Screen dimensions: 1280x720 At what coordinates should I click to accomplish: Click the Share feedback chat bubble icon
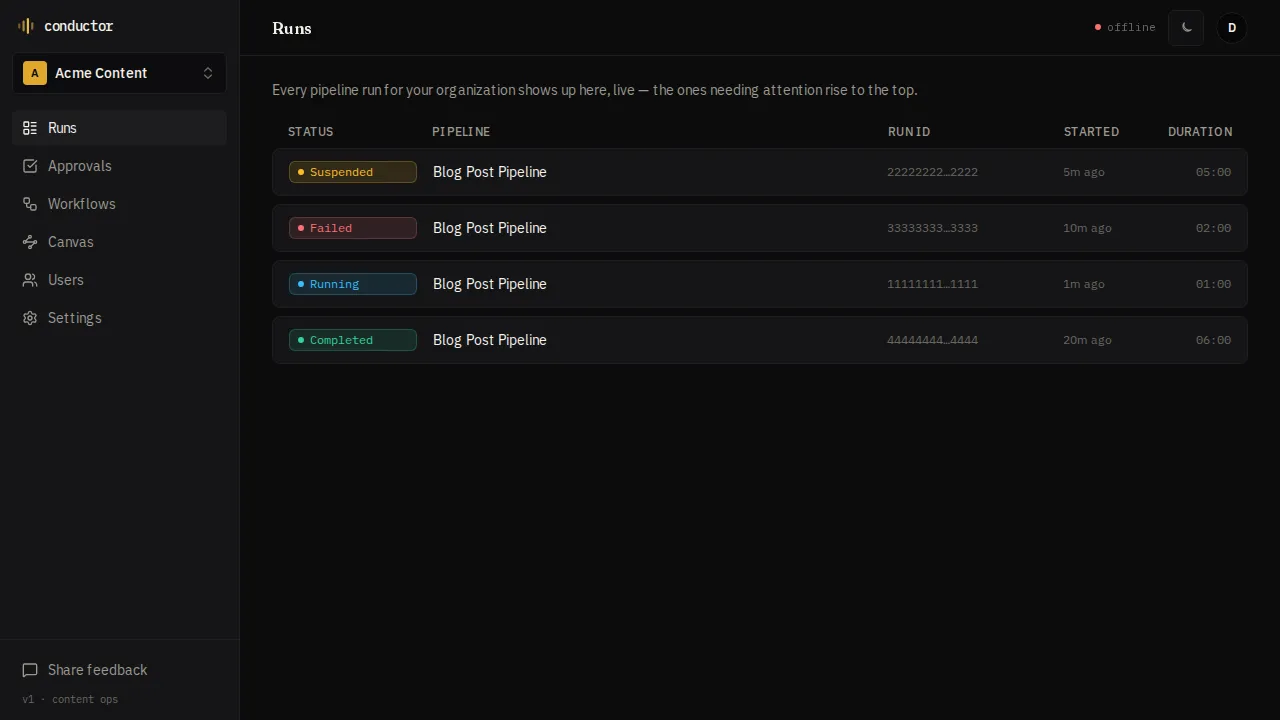[30, 670]
